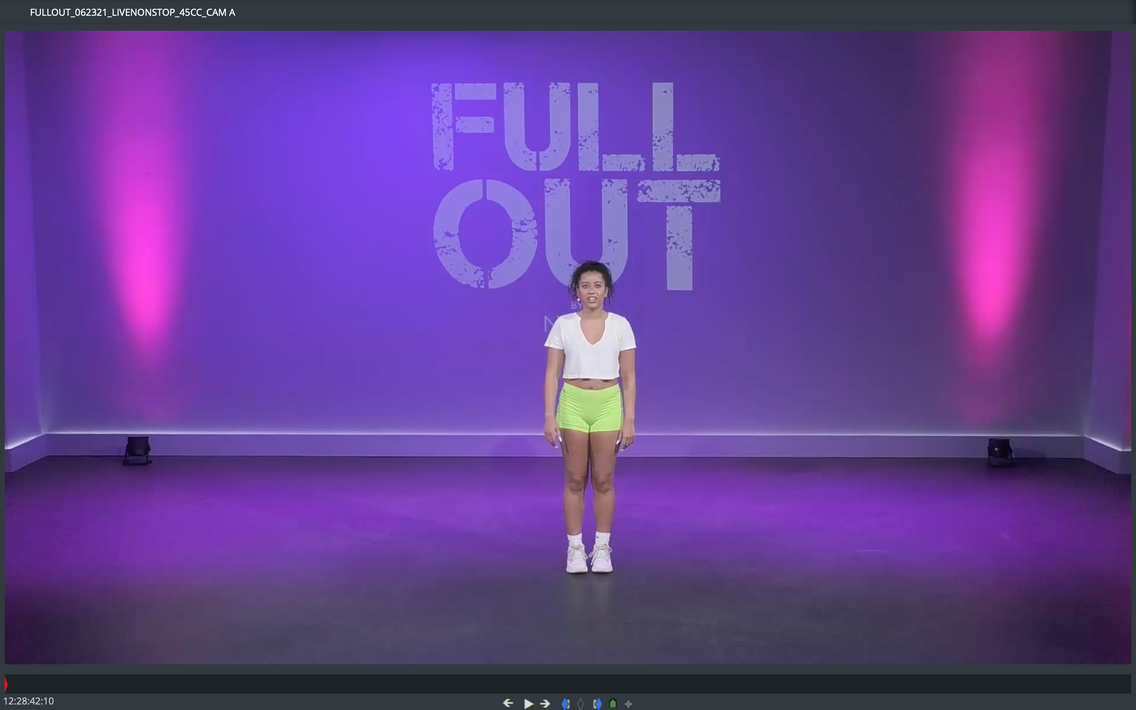
Task: Click the hollow diamond icon between the blue diamonds
Action: (581, 703)
